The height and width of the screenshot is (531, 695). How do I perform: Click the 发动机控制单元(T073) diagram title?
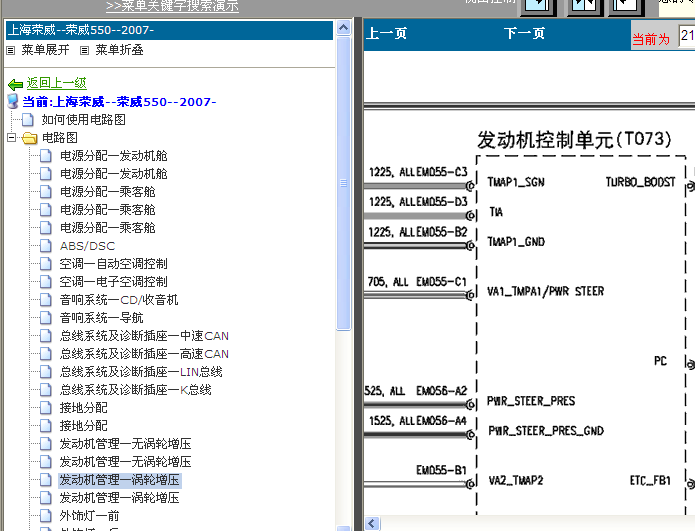574,140
